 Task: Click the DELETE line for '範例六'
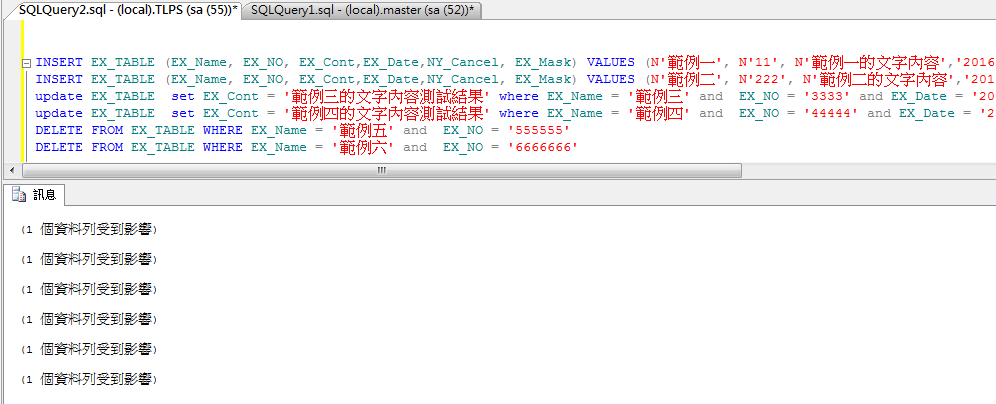(307, 147)
